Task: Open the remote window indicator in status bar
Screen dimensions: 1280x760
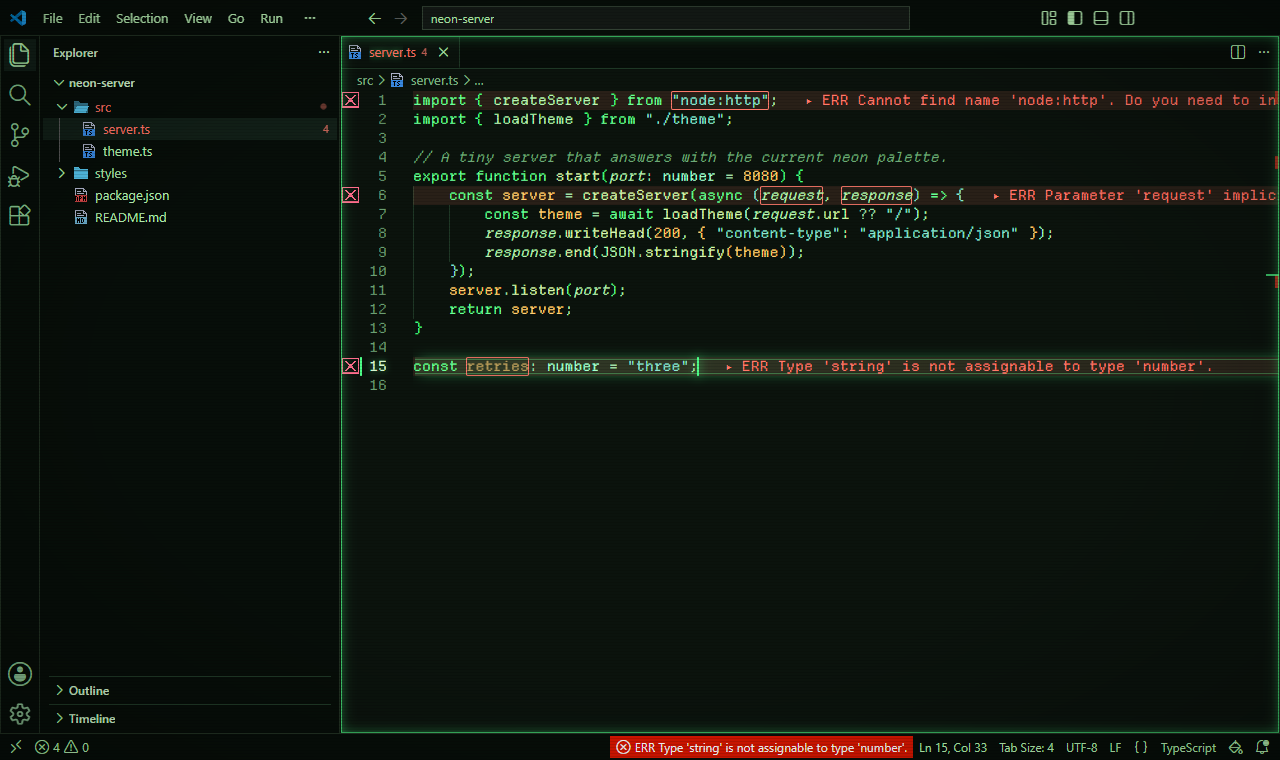Action: point(16,747)
